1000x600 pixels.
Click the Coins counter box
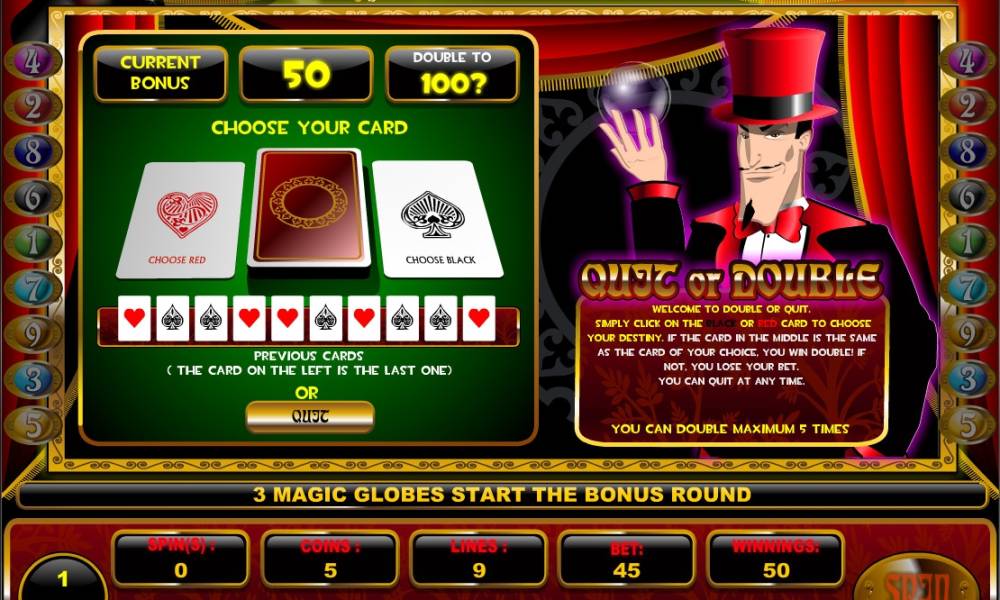[x=330, y=559]
